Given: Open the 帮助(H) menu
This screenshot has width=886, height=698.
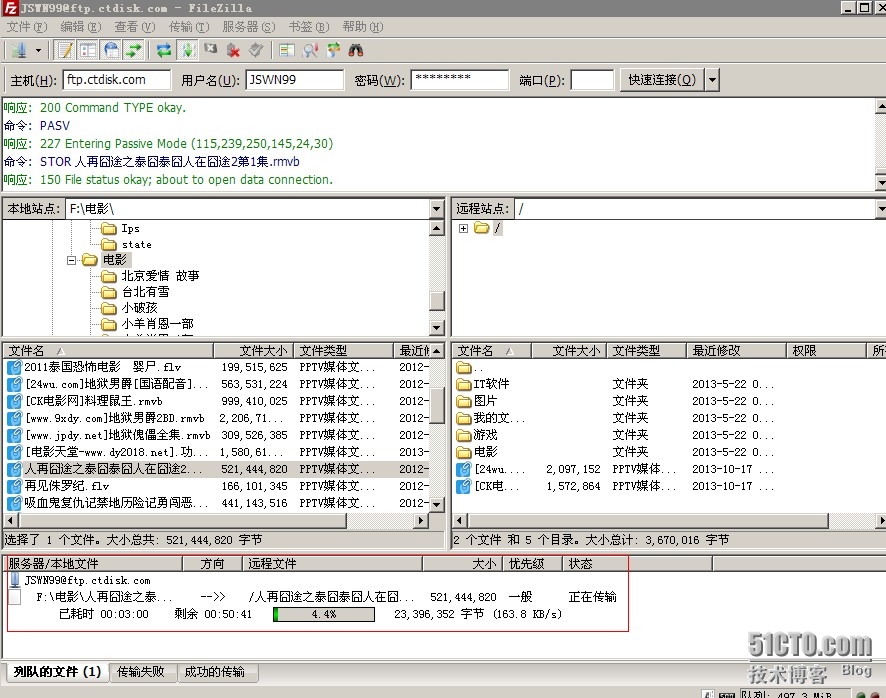Looking at the screenshot, I should click(363, 27).
